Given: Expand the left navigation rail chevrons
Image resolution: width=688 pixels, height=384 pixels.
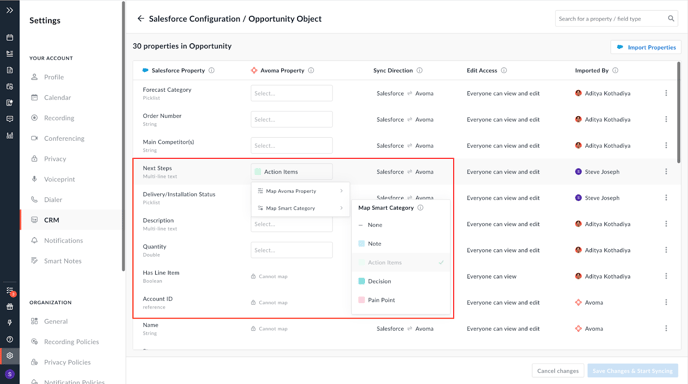Looking at the screenshot, I should (10, 10).
